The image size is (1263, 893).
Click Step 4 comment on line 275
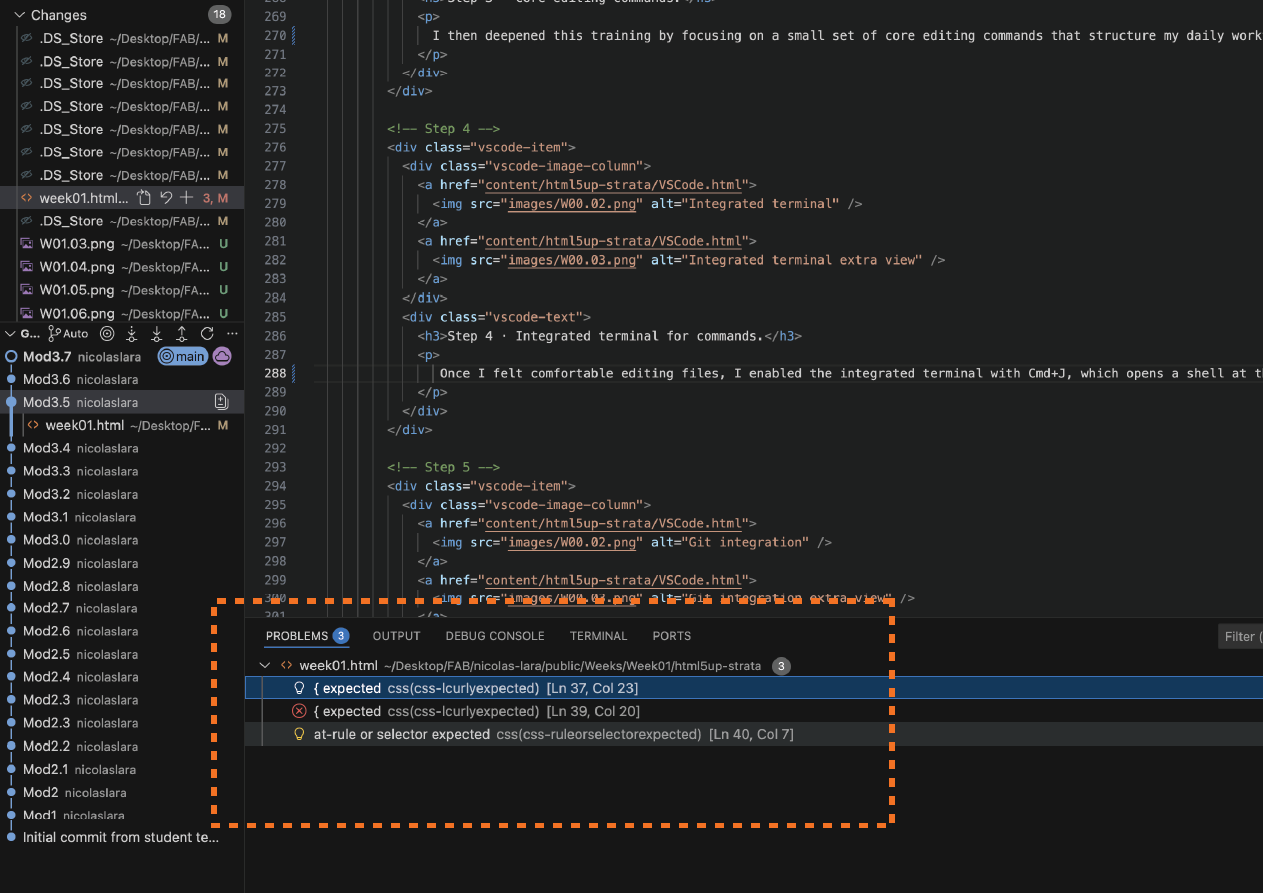(443, 129)
